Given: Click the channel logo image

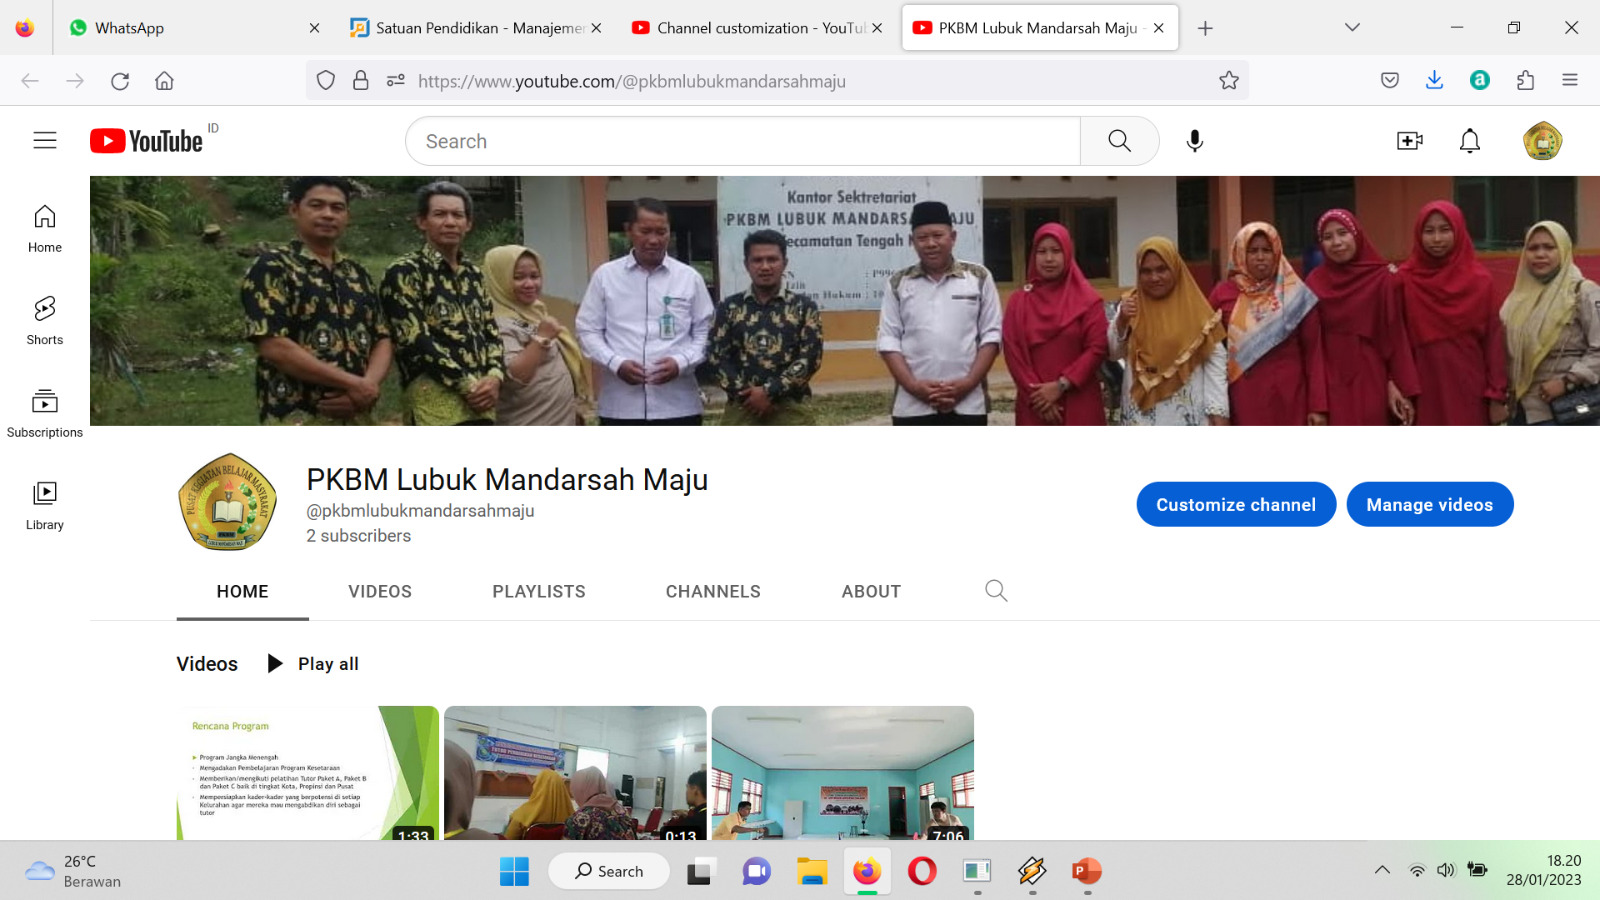Looking at the screenshot, I should (227, 501).
